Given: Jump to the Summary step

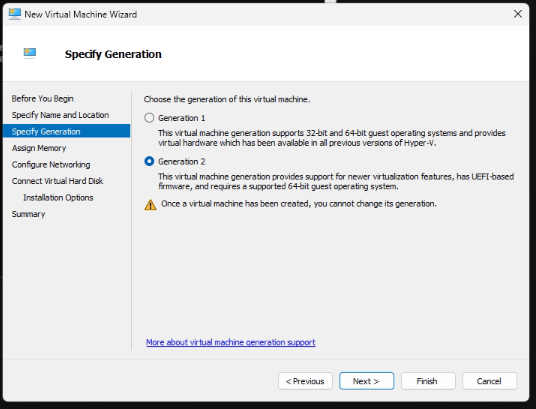Looking at the screenshot, I should (28, 214).
